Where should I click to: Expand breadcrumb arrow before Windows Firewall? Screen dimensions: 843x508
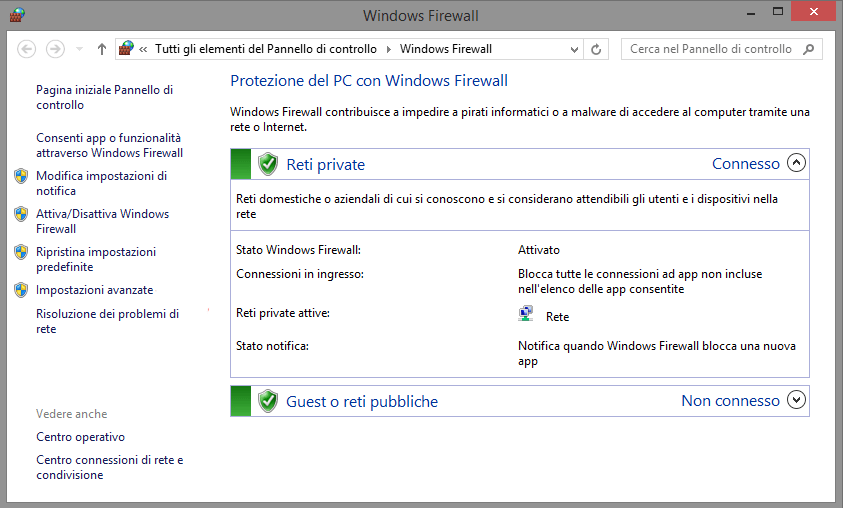point(388,49)
